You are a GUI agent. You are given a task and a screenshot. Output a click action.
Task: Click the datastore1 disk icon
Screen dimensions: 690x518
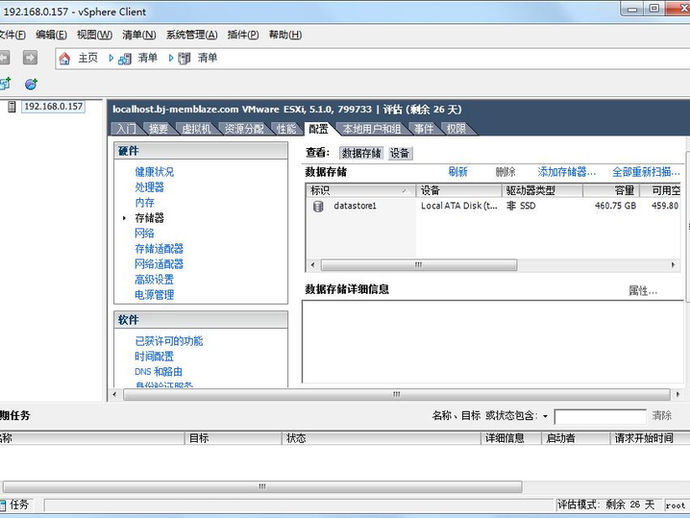click(x=318, y=206)
